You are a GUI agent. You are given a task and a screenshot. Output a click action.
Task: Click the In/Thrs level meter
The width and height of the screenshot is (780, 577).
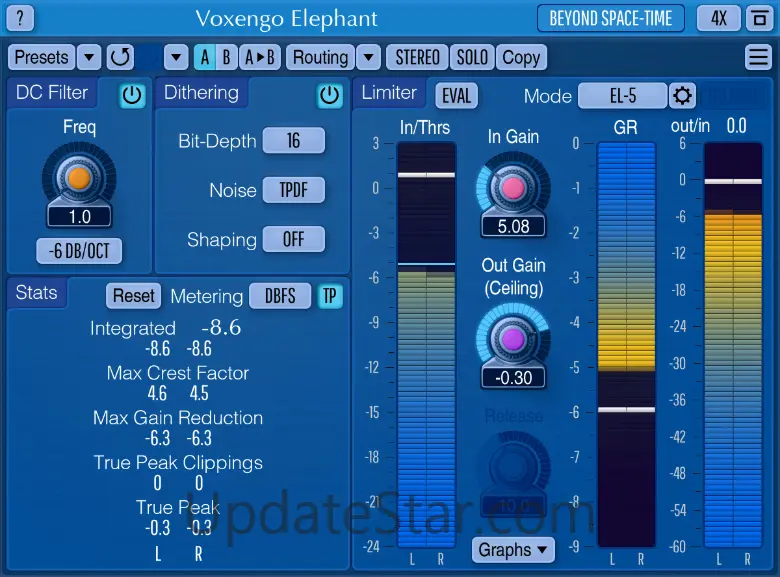[426, 345]
